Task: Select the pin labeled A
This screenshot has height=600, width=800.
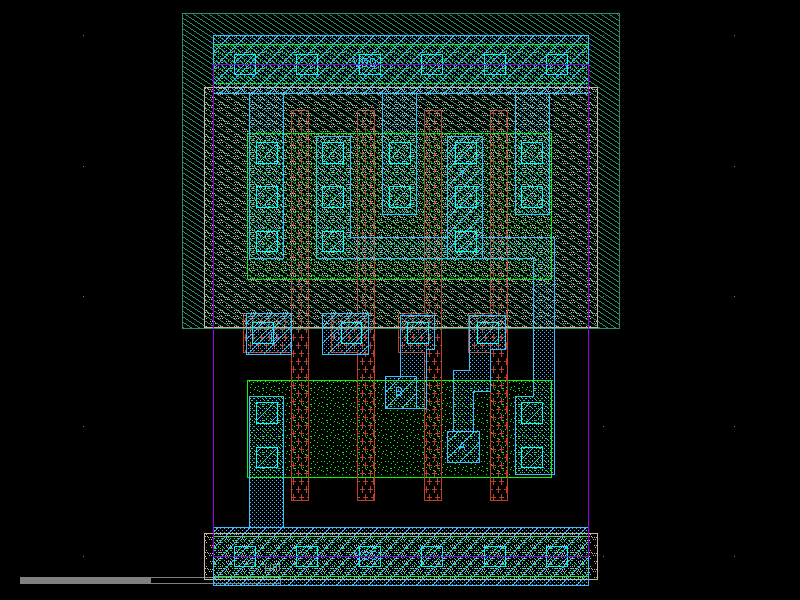Action: coord(463,447)
